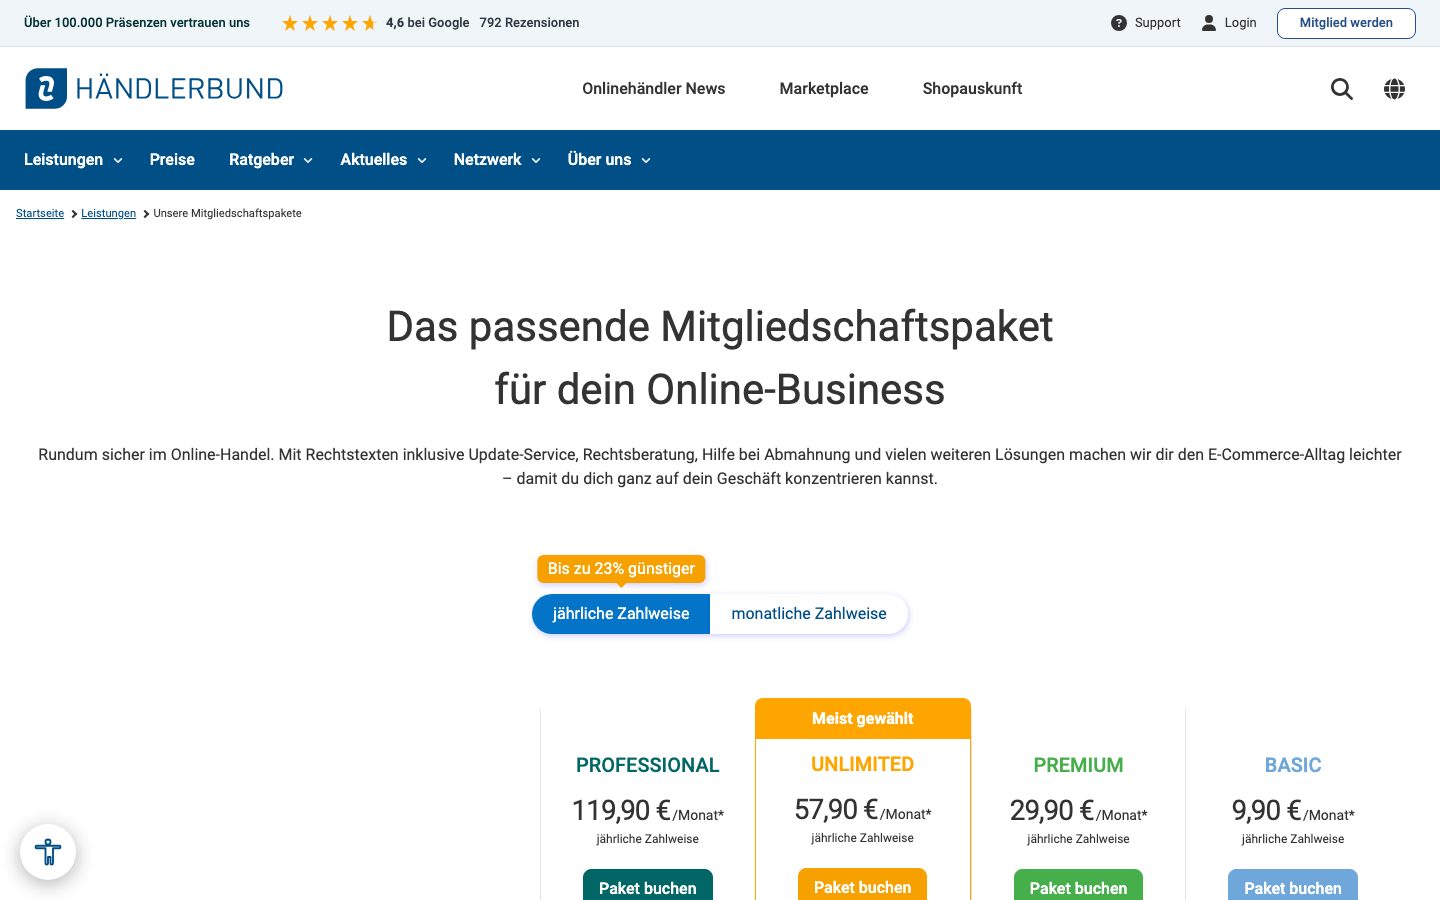Click the 119,90 € price
Screen dimensions: 1440x900
[621, 810]
